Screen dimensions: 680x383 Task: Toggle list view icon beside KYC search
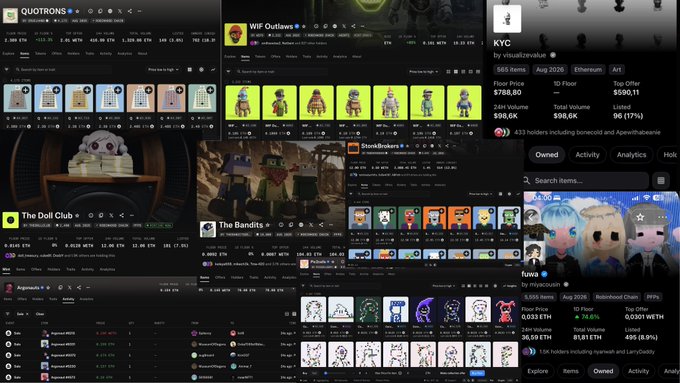tap(661, 180)
